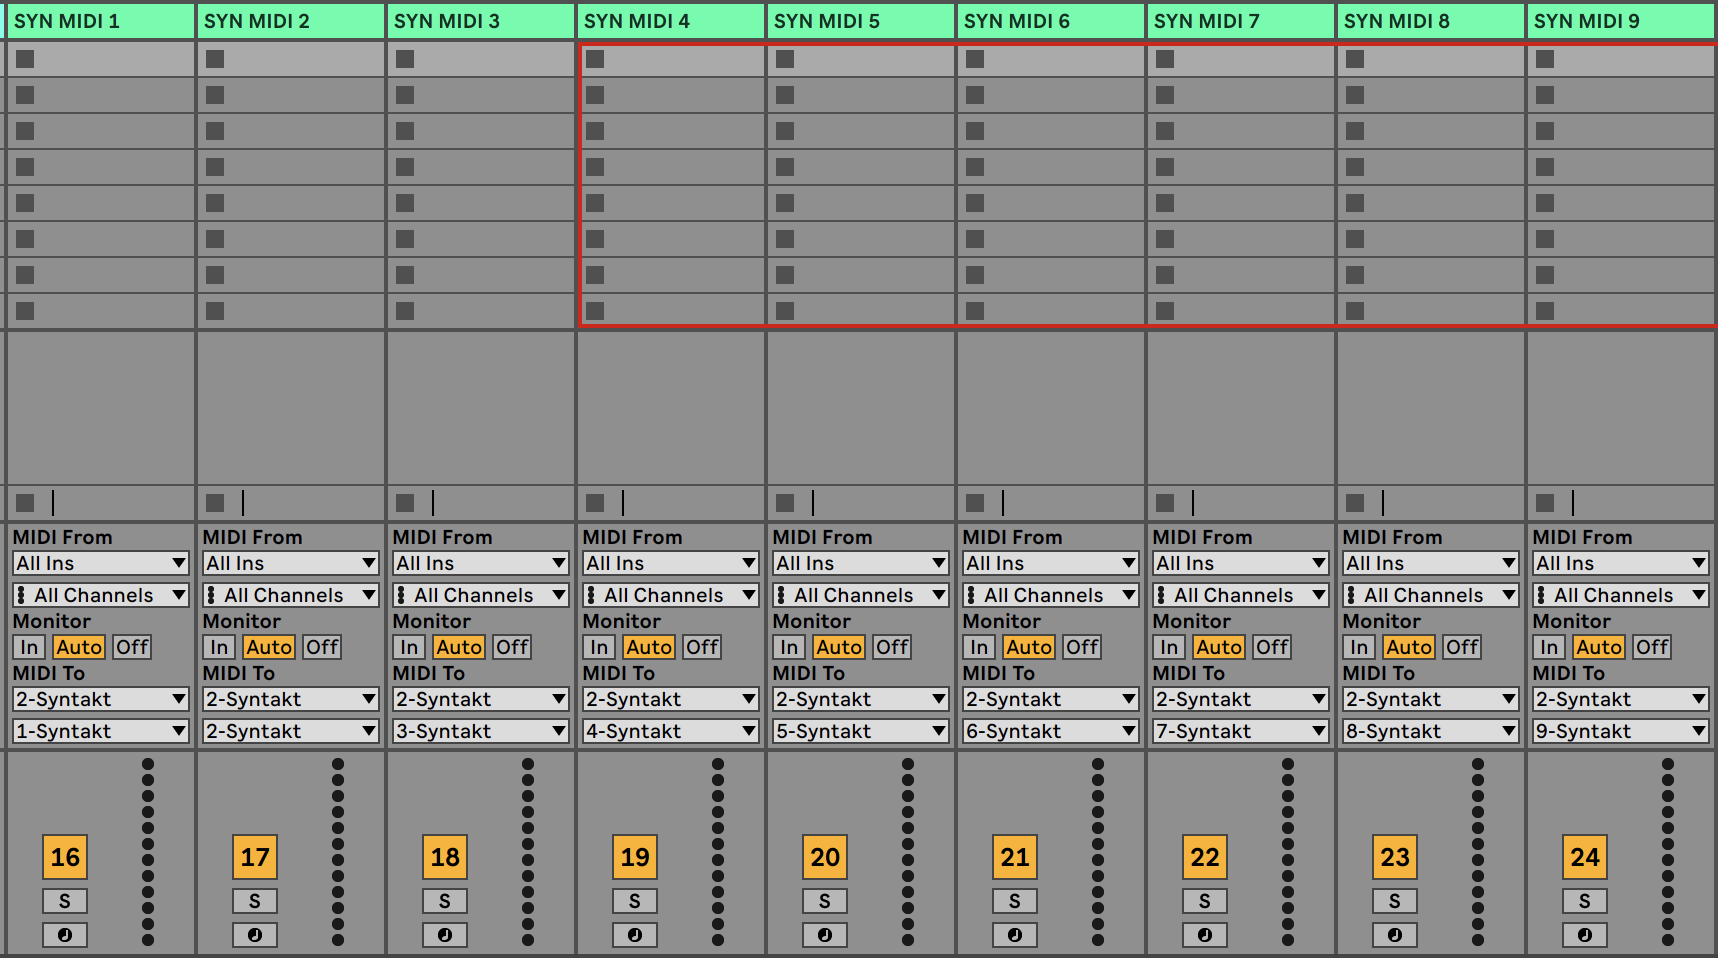
Task: Toggle track activator number 24
Action: coord(1585,857)
